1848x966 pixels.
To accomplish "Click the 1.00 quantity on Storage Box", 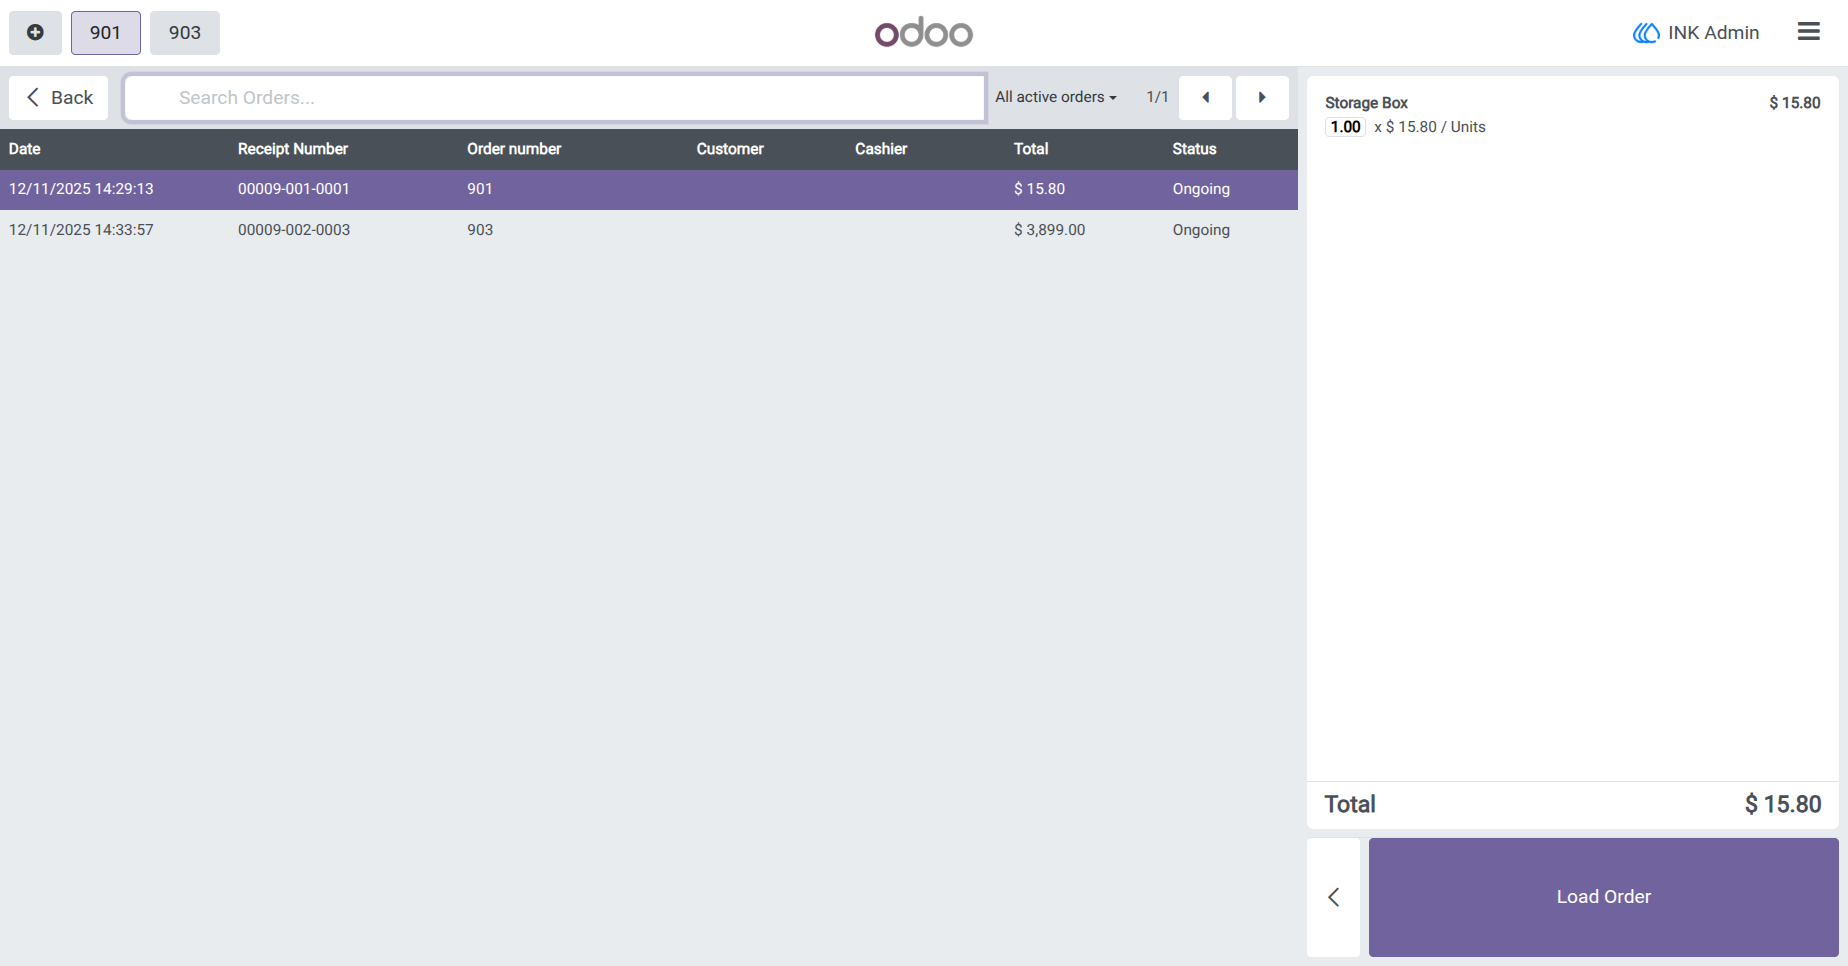I will pos(1345,127).
